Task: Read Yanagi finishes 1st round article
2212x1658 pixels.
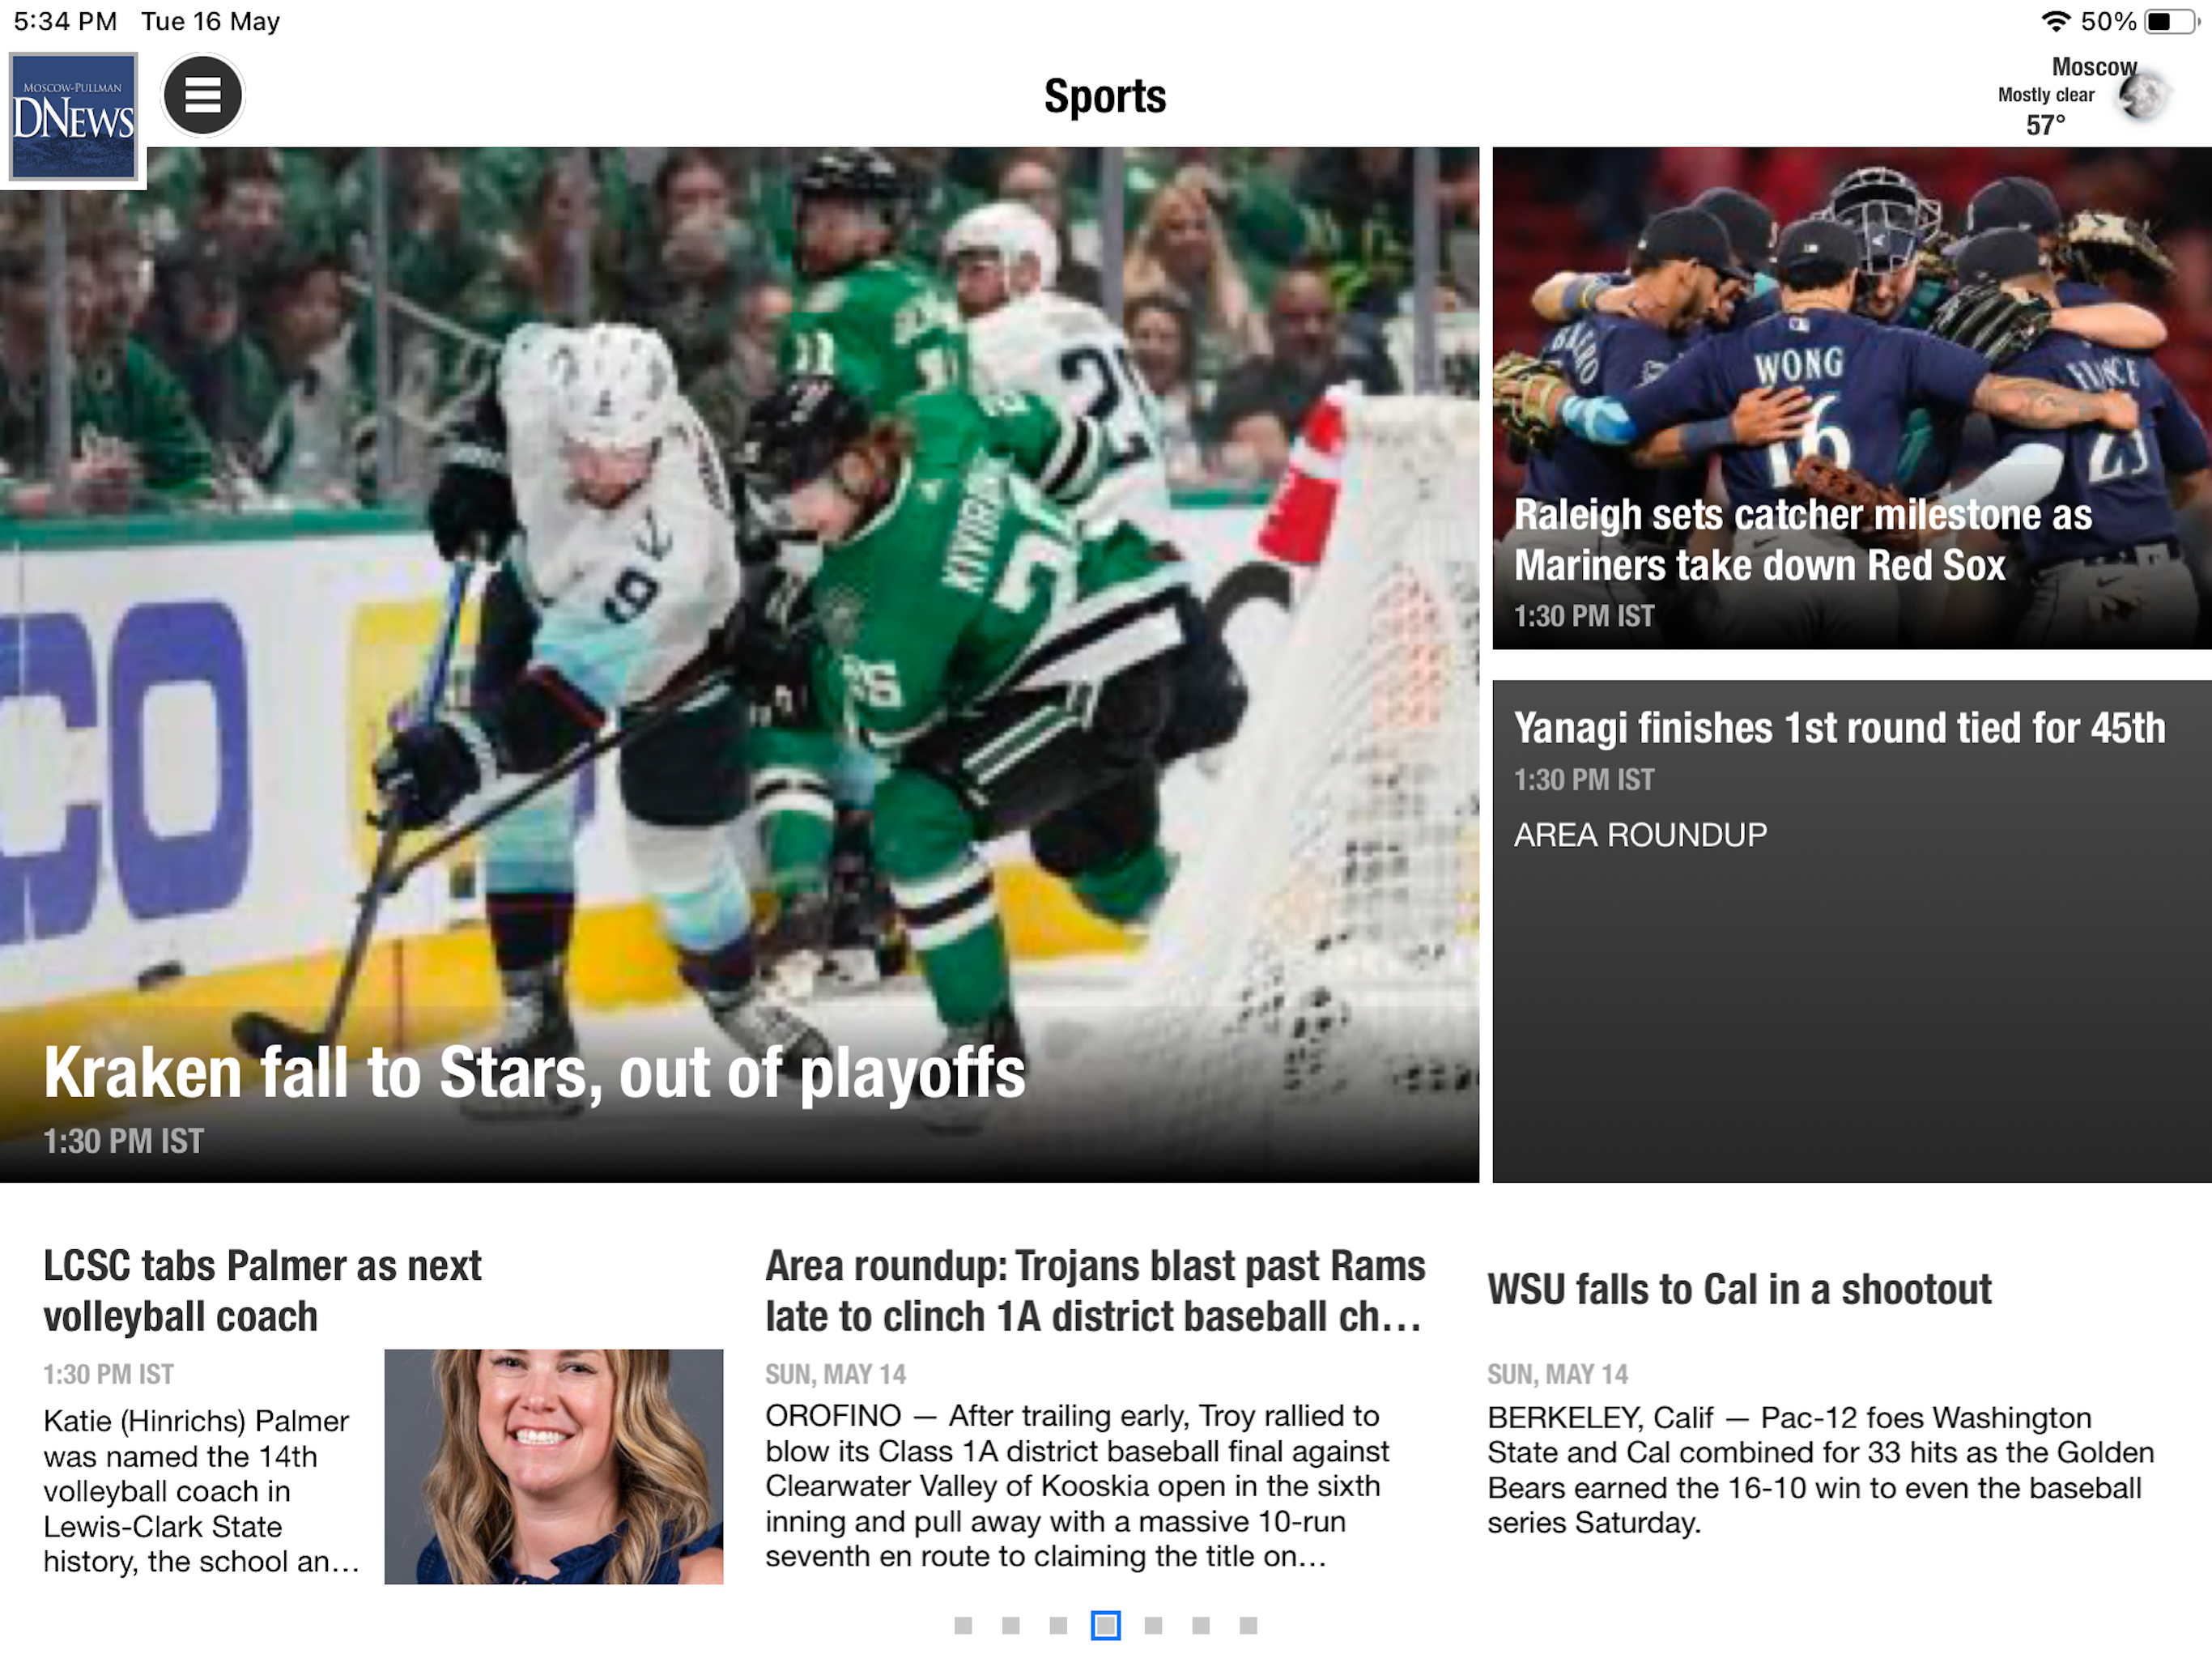Action: (1839, 728)
